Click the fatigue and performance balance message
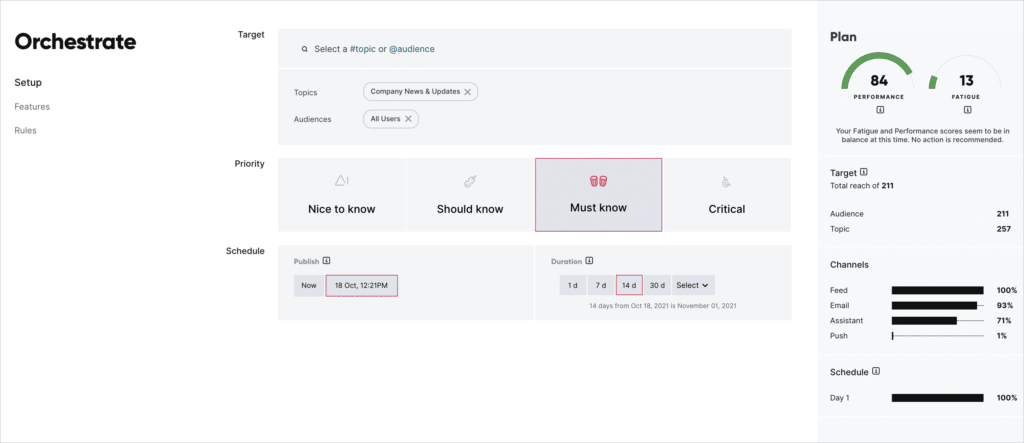The image size is (1024, 443). point(922,136)
